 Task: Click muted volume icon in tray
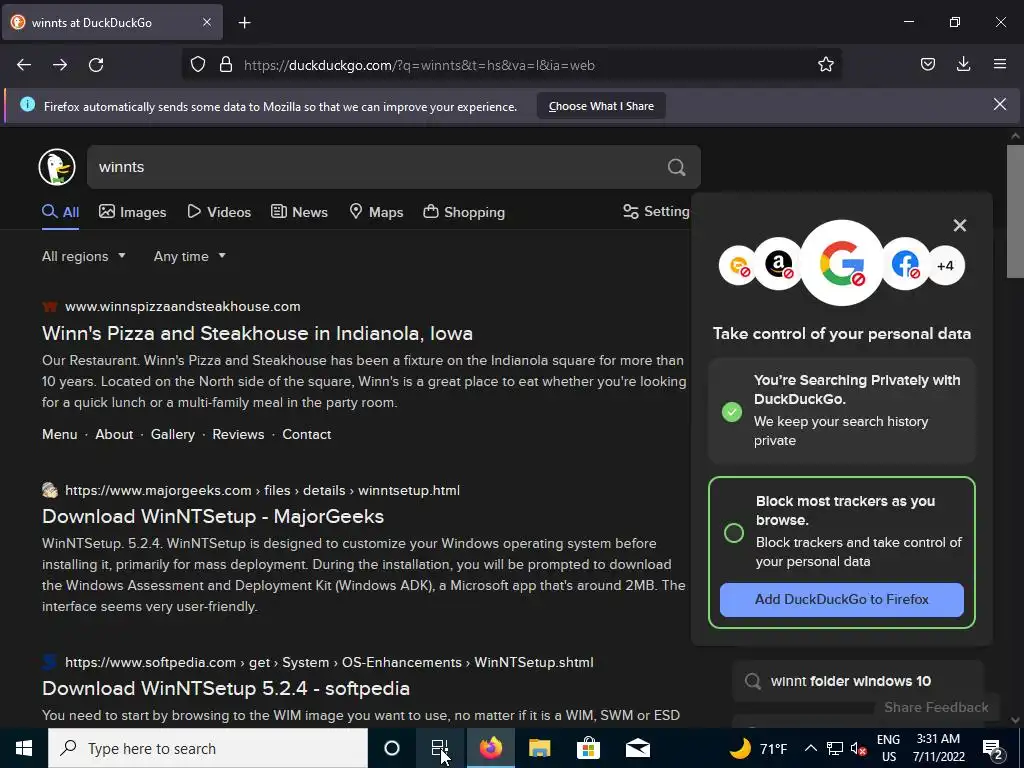[x=858, y=748]
